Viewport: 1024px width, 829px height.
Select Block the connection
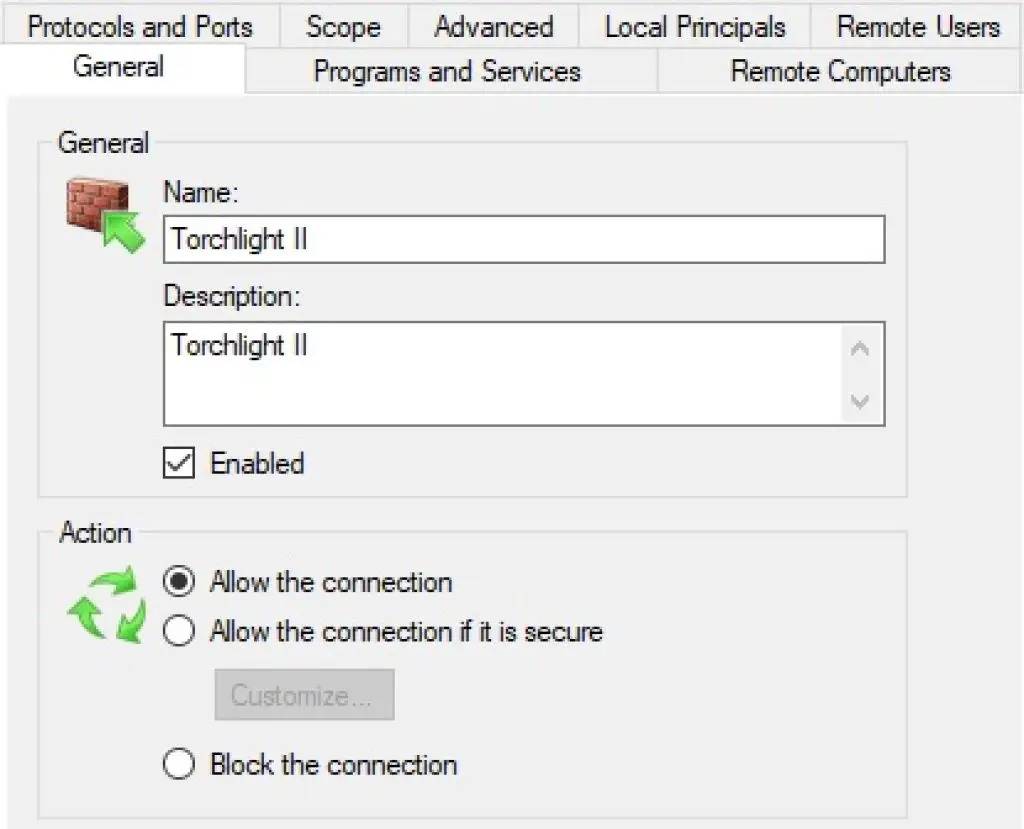(x=178, y=763)
